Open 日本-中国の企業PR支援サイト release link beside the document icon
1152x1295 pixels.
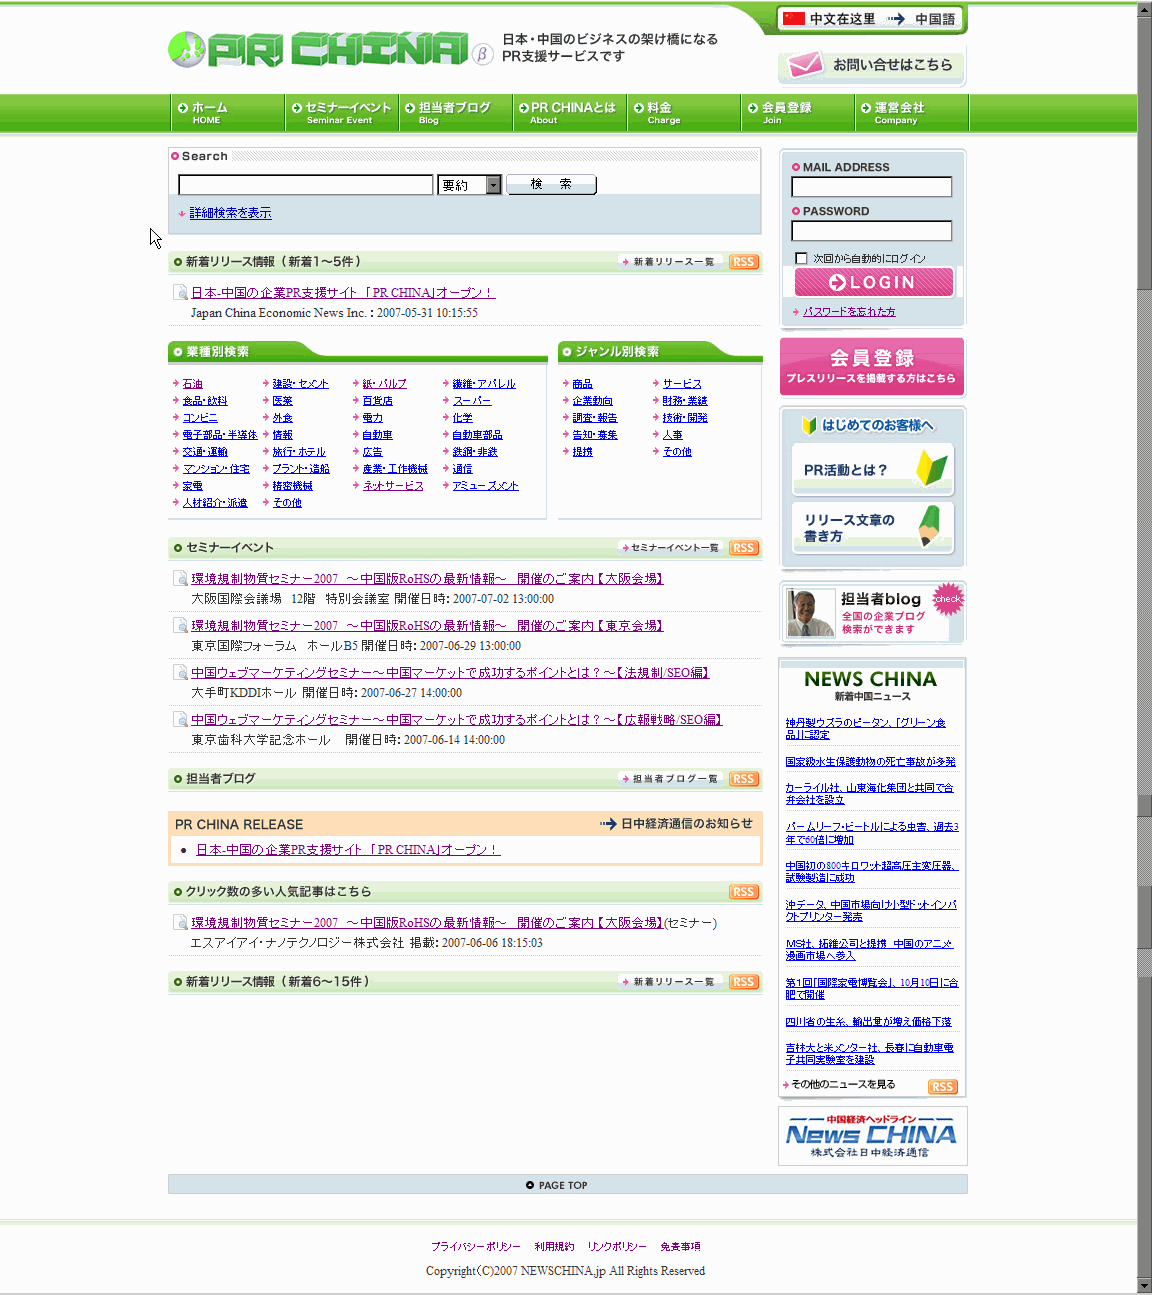343,293
